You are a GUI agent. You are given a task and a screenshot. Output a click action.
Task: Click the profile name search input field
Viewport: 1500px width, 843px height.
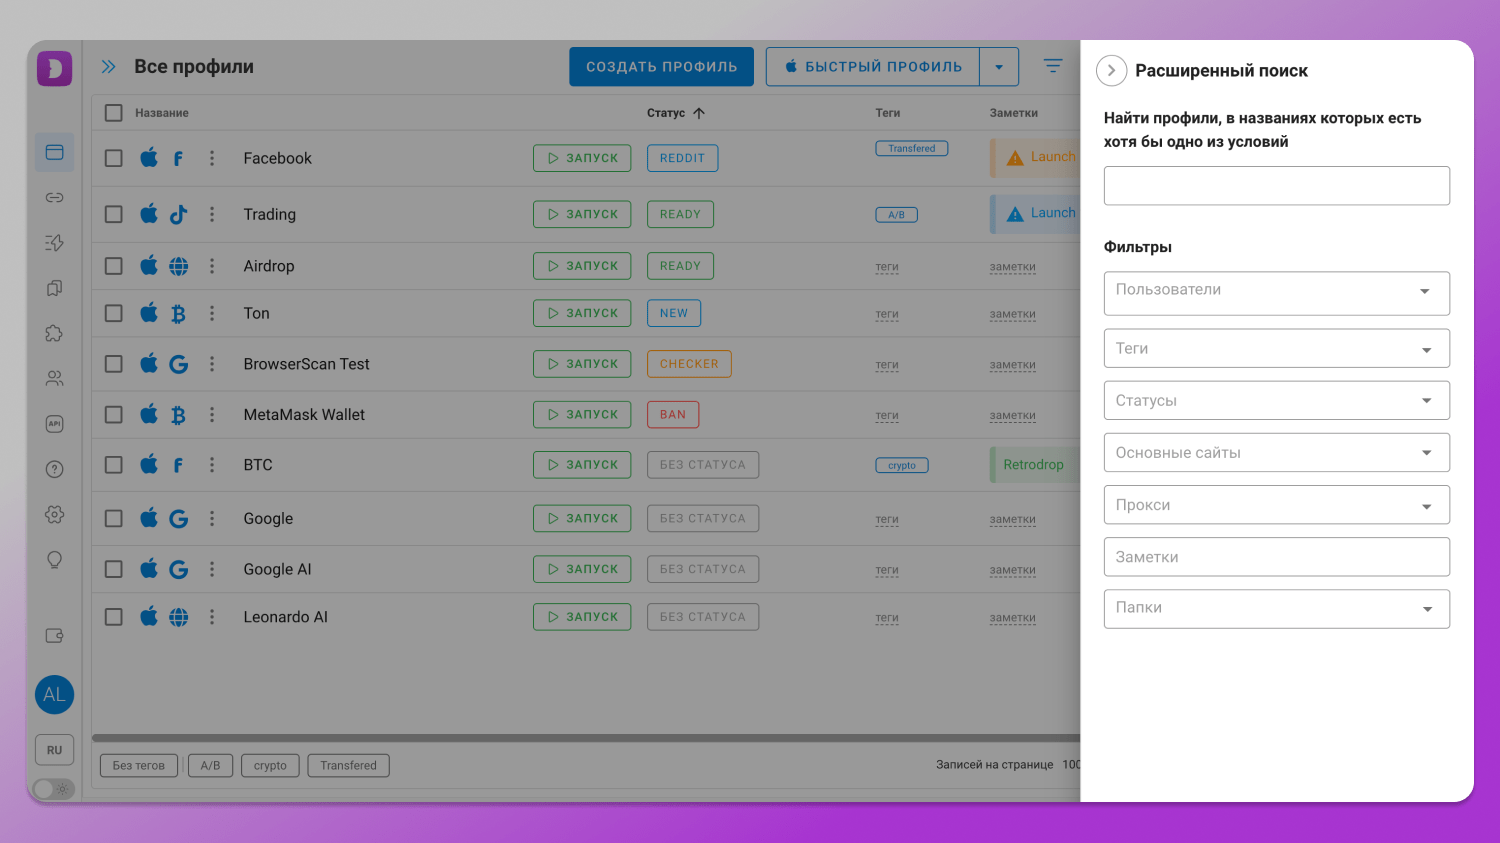(1276, 186)
